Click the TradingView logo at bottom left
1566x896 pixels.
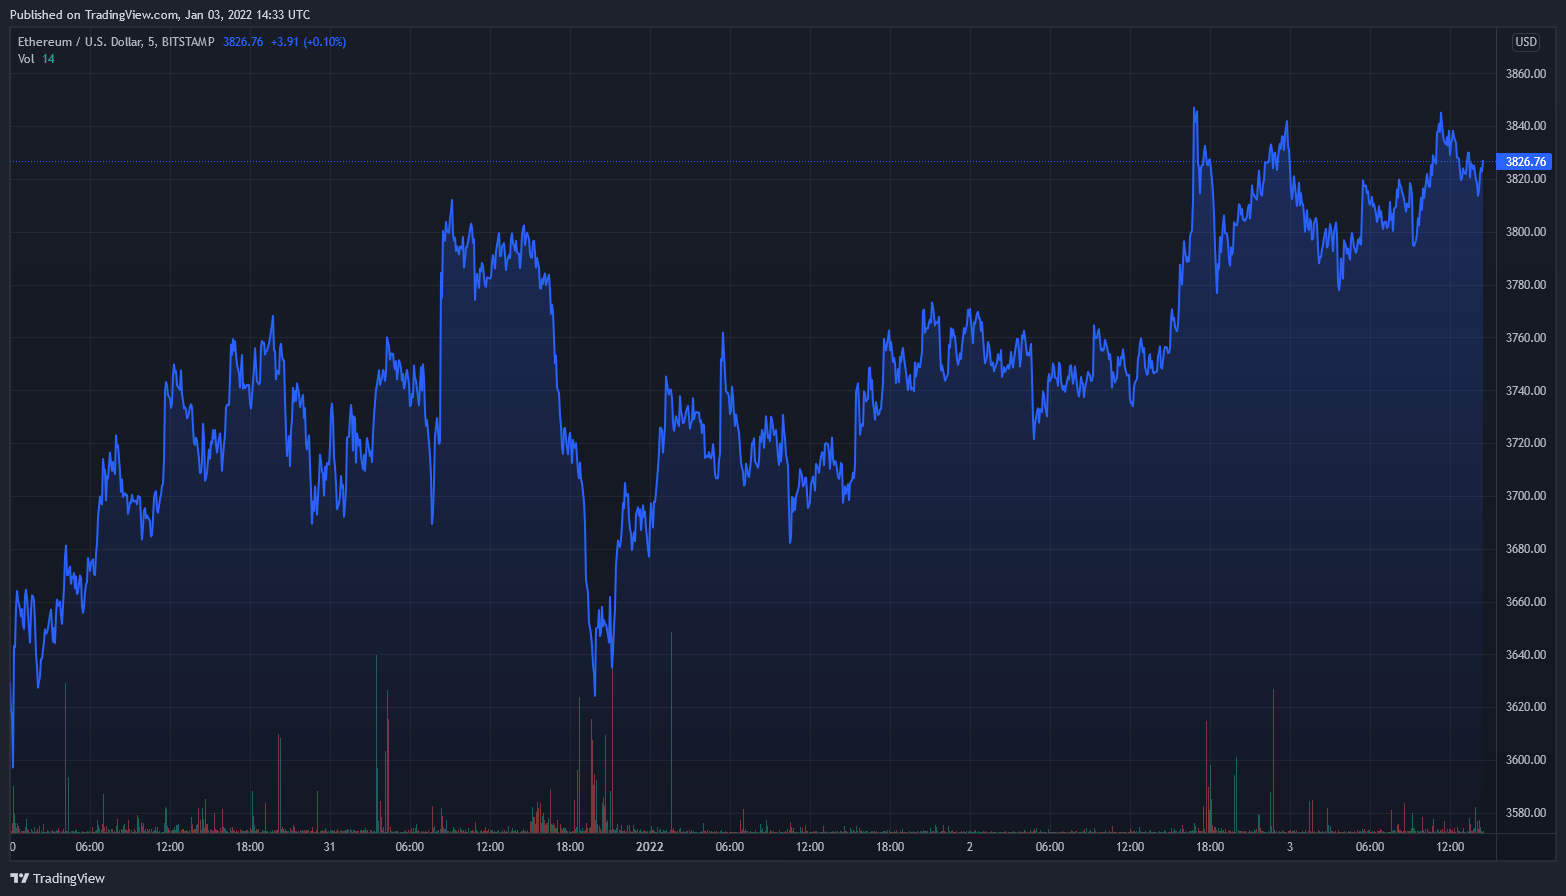pos(19,878)
